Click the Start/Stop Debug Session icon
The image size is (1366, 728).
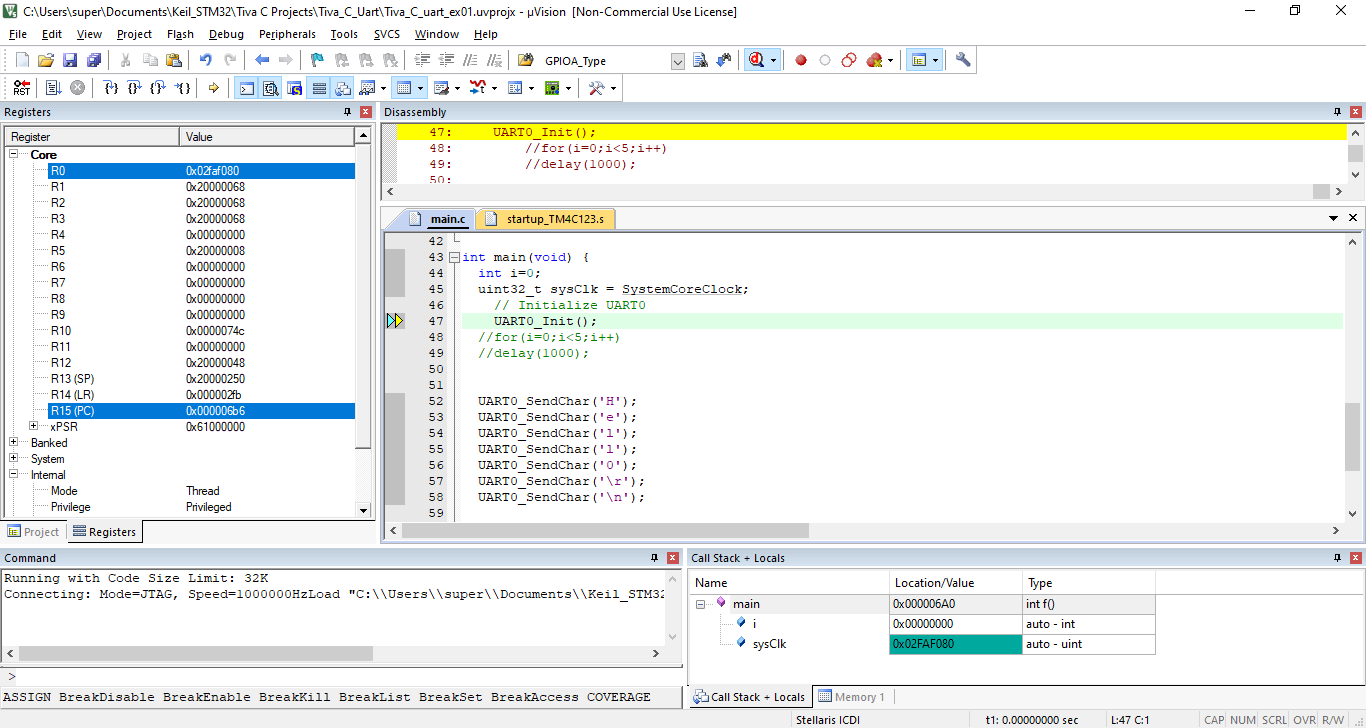pos(756,60)
